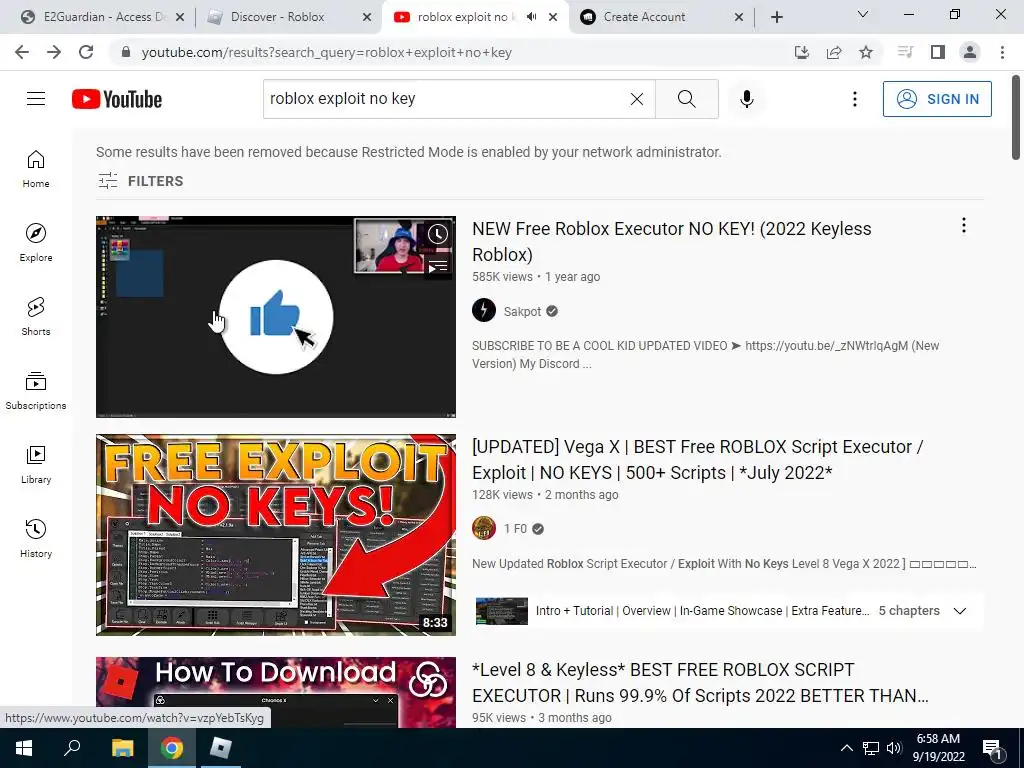Open File Explorer from the taskbar
This screenshot has height=768, width=1024.
point(122,748)
